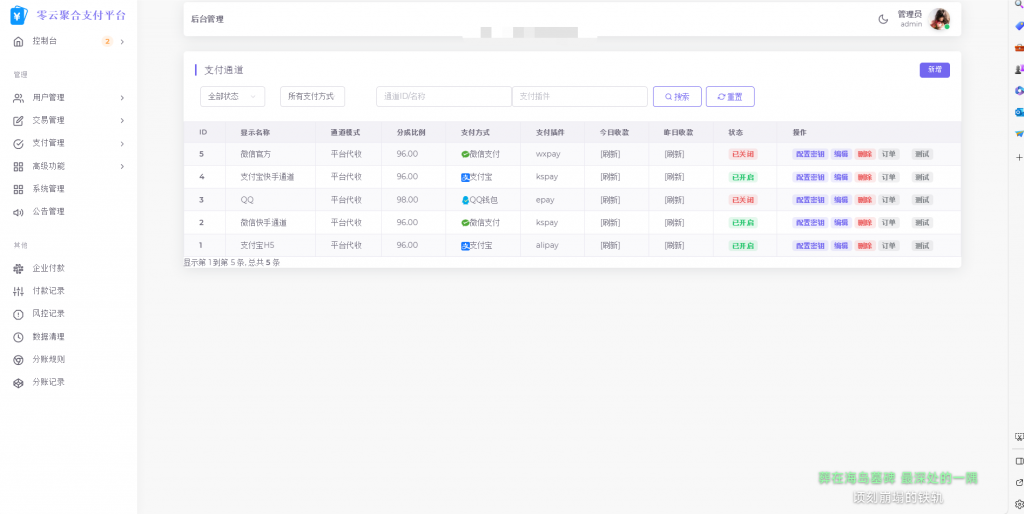The image size is (1024, 514).
Task: Toggle dark mode with the moon icon
Action: tap(883, 19)
